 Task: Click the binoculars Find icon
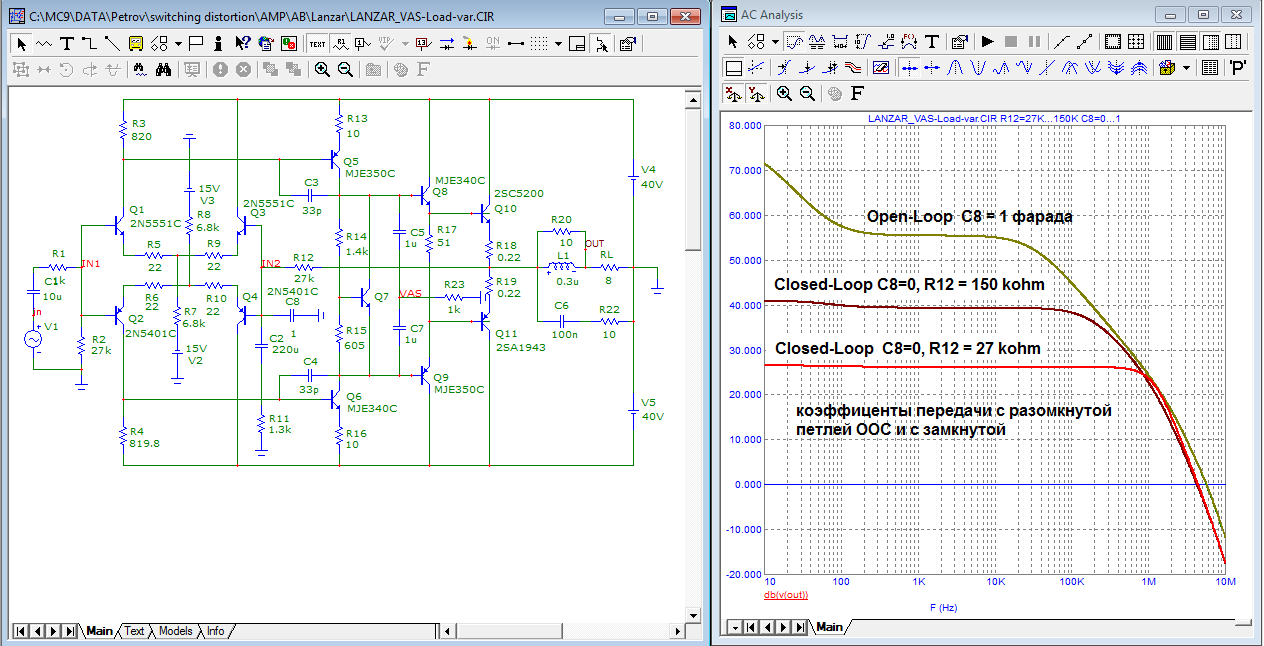coord(165,69)
